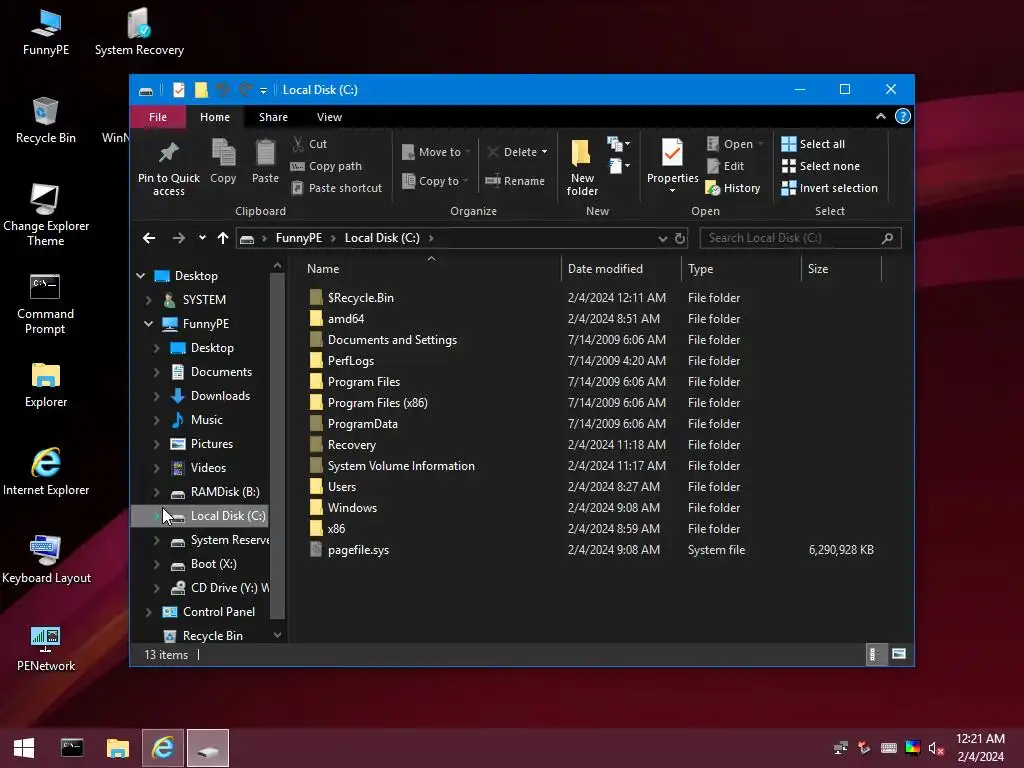Open Customize Quick Access Toolbar dropdown

pos(263,91)
